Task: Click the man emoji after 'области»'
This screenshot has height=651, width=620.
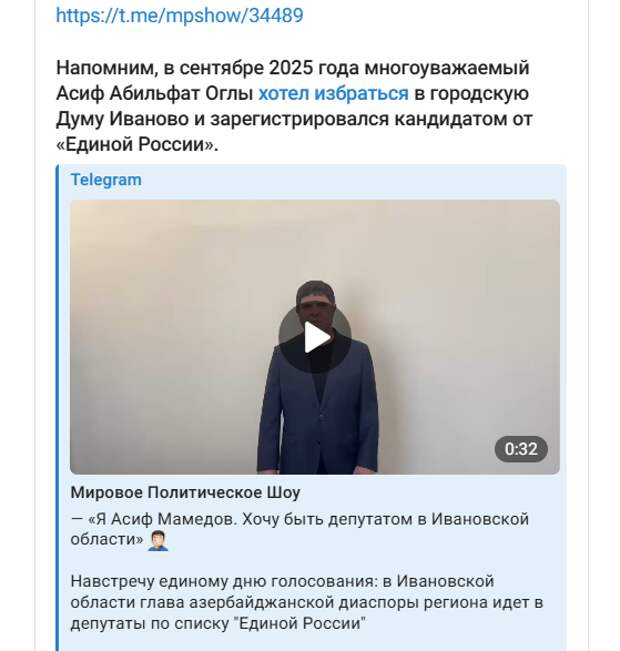Action: pyautogui.click(x=158, y=540)
